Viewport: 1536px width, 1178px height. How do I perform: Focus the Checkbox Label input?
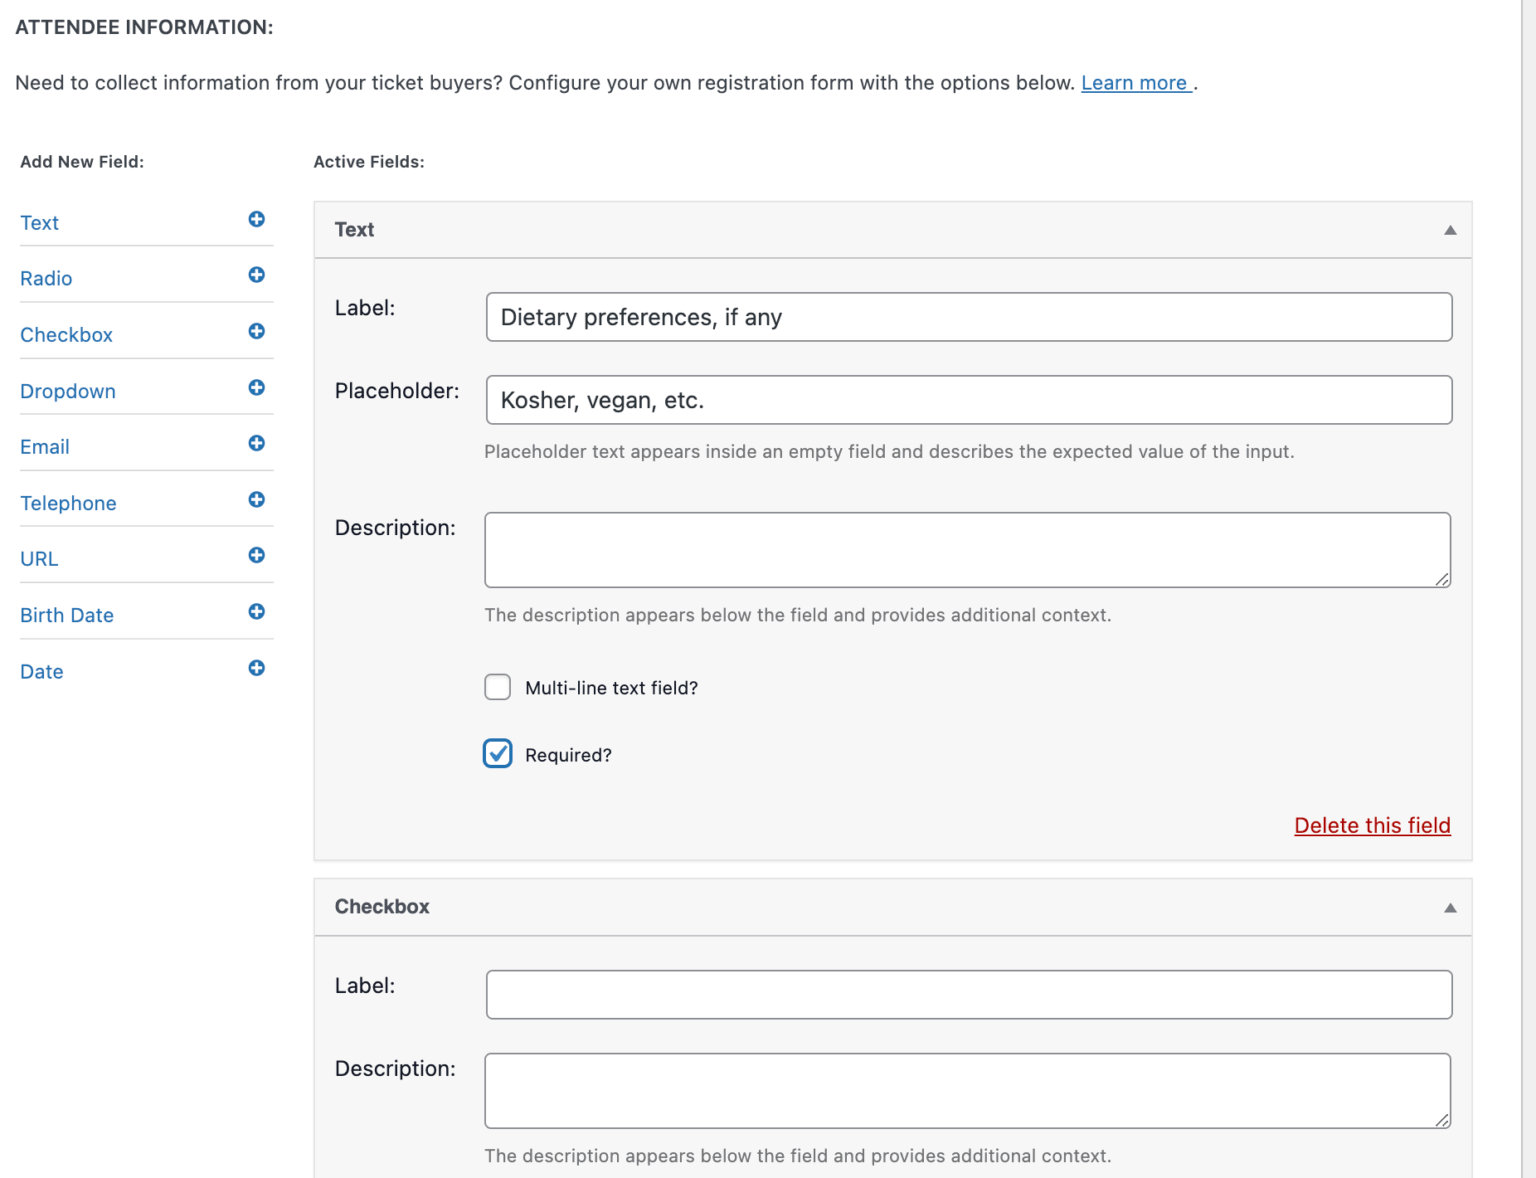coord(968,993)
